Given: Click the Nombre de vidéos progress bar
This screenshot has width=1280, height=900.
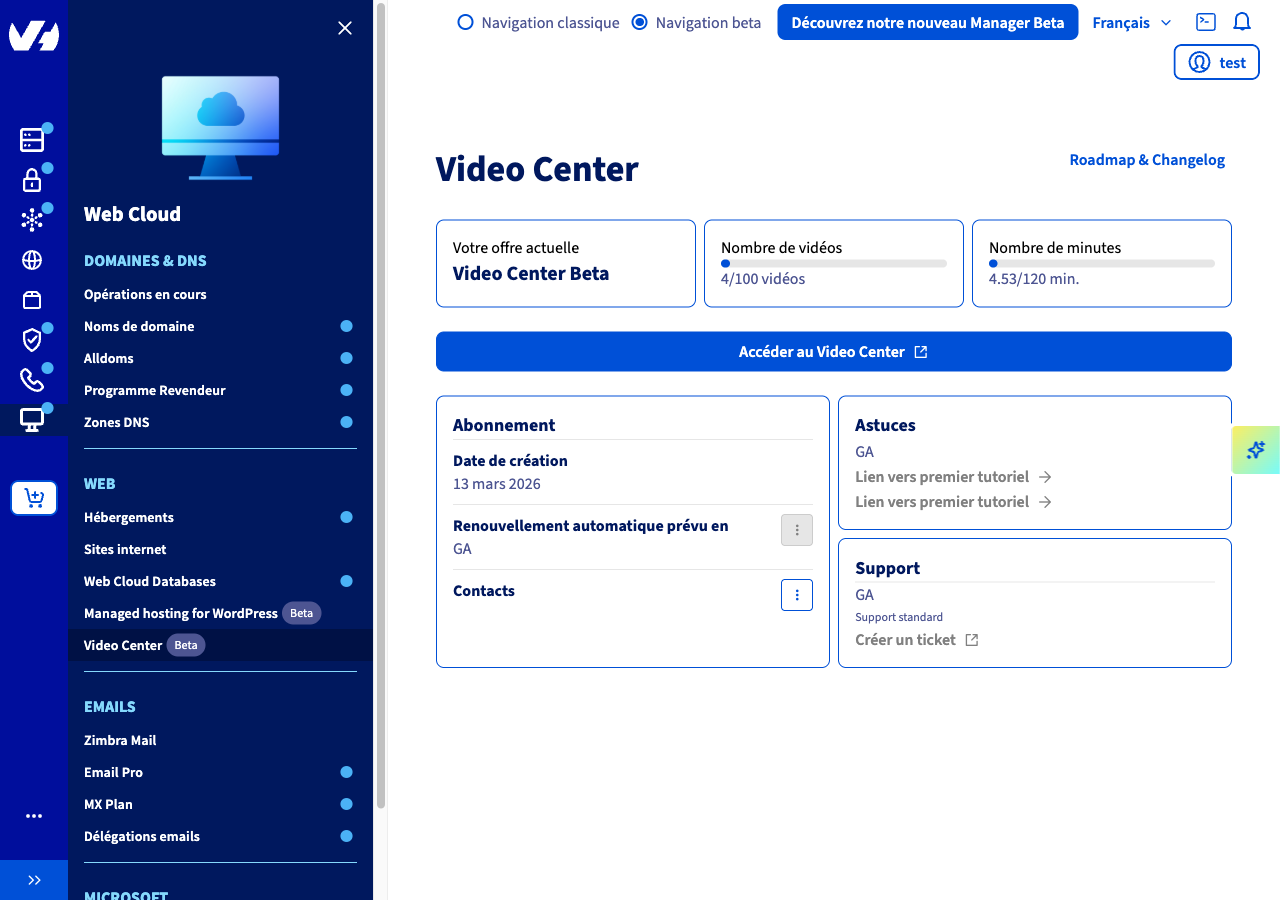Looking at the screenshot, I should coord(834,263).
